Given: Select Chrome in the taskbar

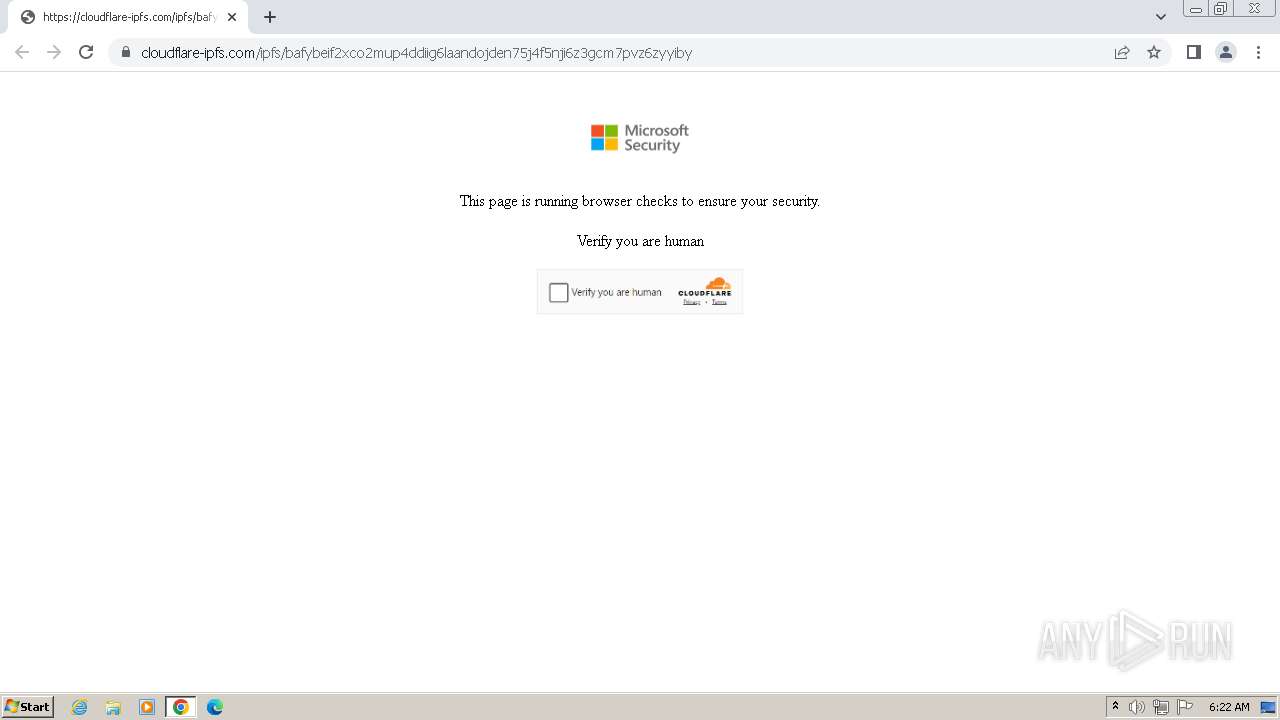Looking at the screenshot, I should 181,707.
